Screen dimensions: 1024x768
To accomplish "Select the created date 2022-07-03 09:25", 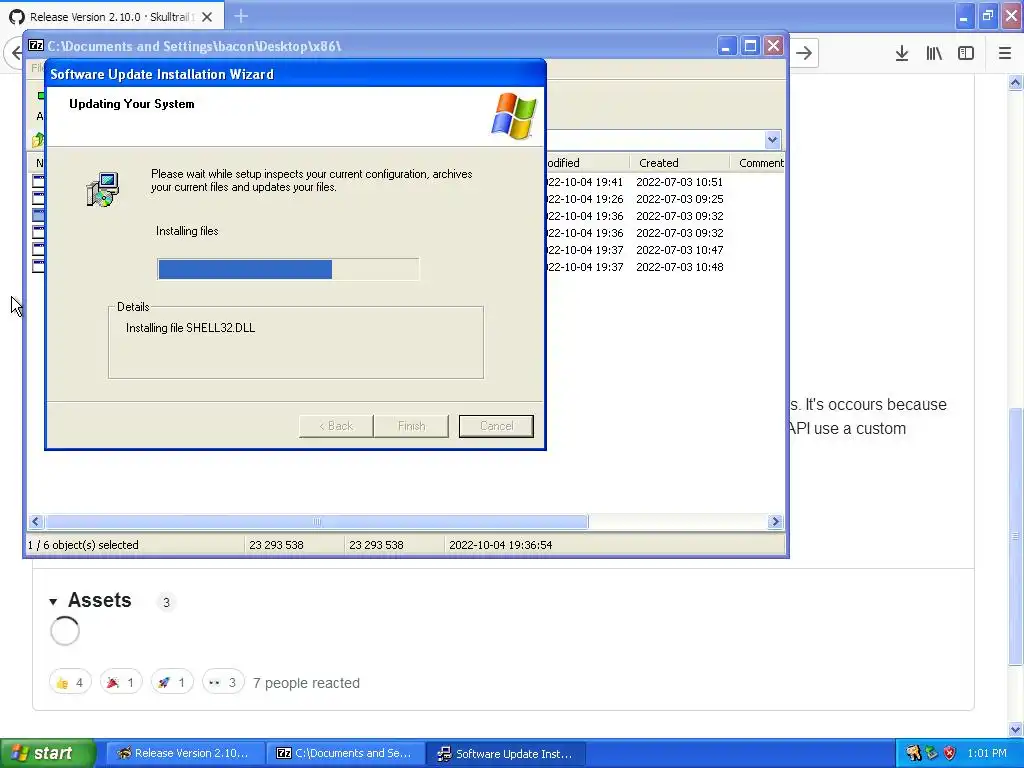I will point(679,199).
